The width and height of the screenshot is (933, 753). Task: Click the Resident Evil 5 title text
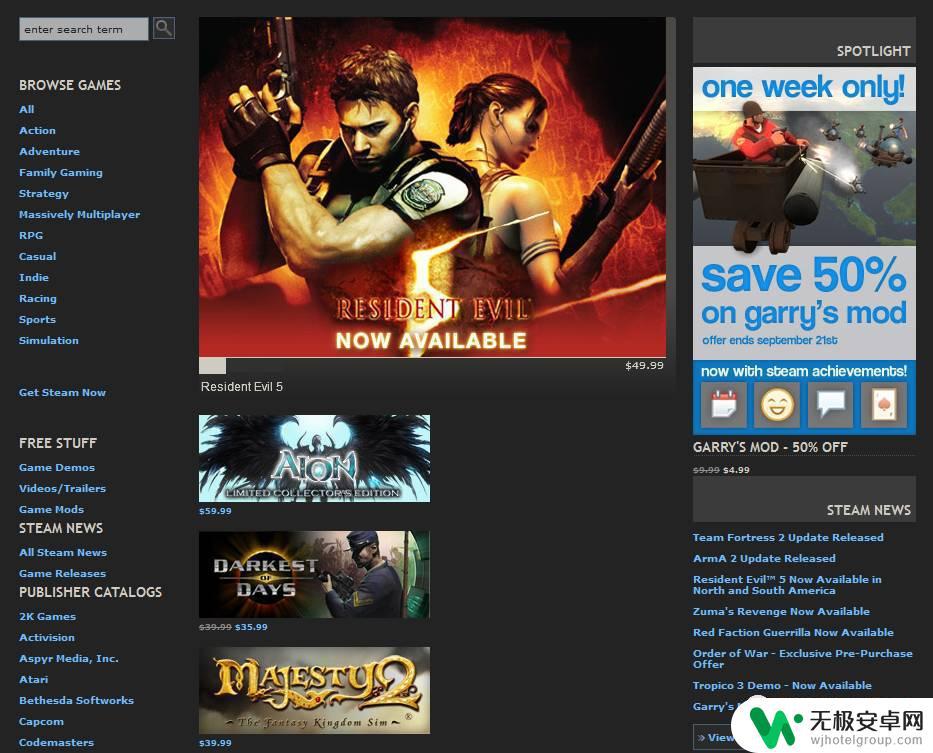242,387
